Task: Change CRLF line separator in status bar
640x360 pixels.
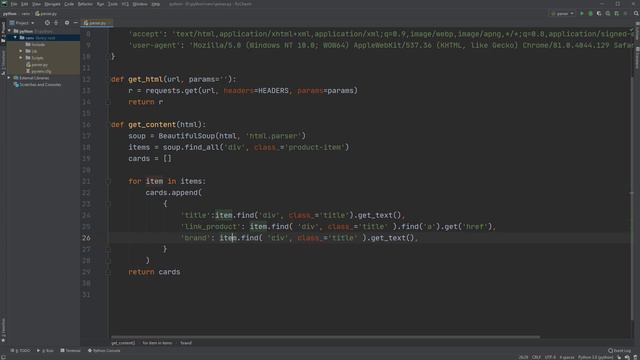Action: coord(536,357)
